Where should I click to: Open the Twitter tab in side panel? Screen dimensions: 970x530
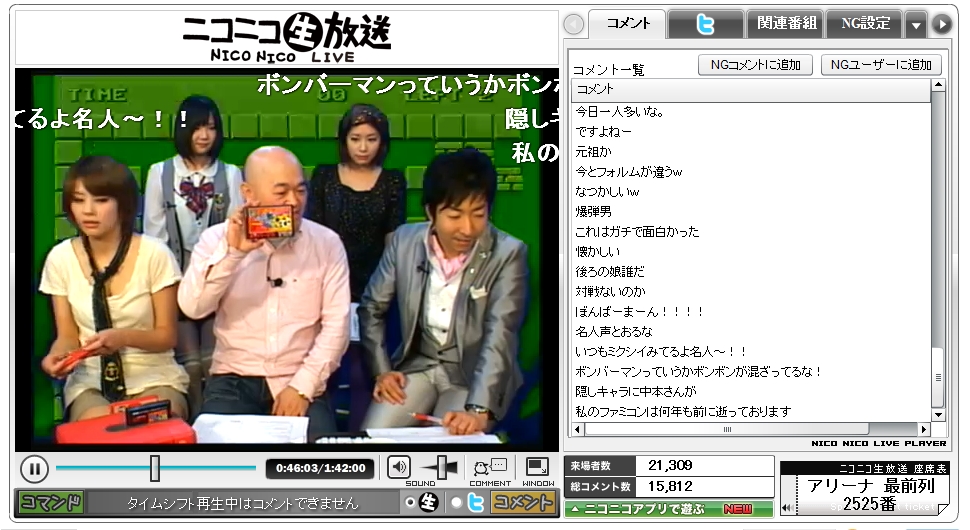tap(705, 24)
